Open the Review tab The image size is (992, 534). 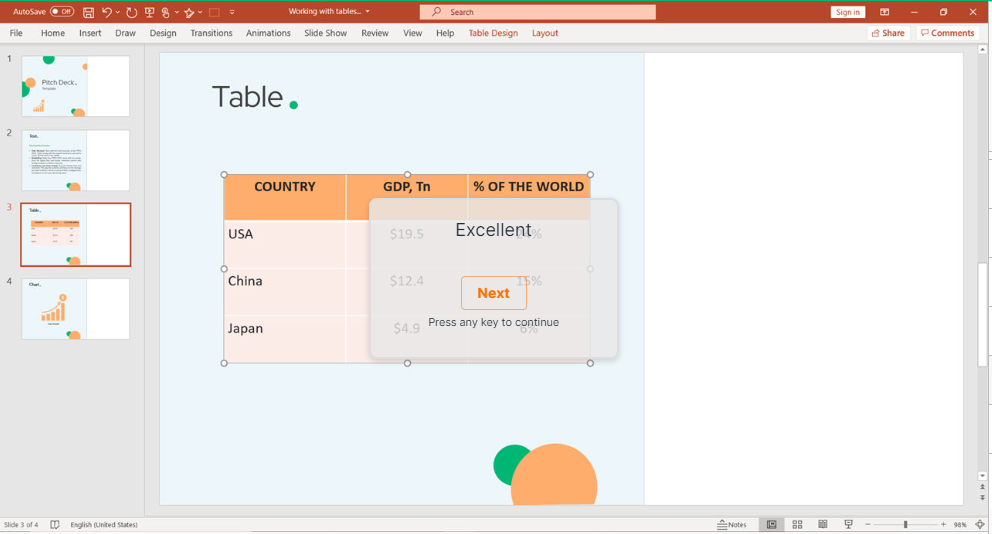click(375, 33)
